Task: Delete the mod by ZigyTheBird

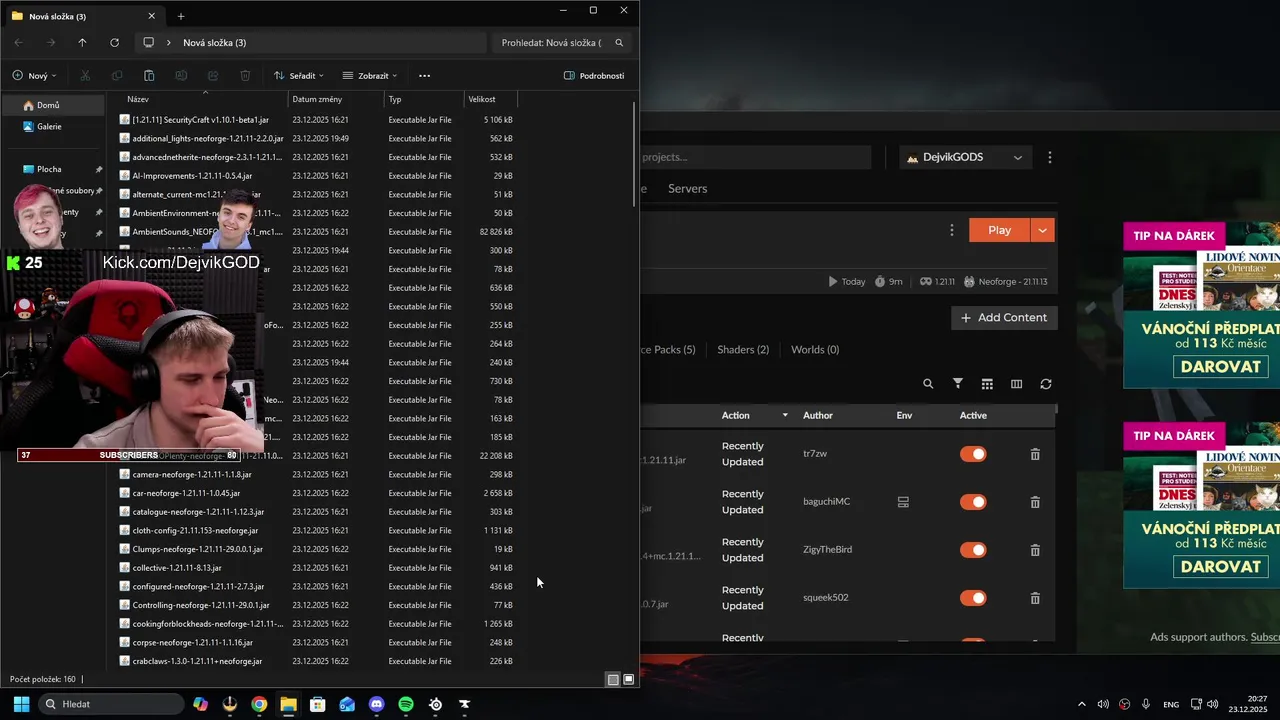Action: pyautogui.click(x=1035, y=550)
